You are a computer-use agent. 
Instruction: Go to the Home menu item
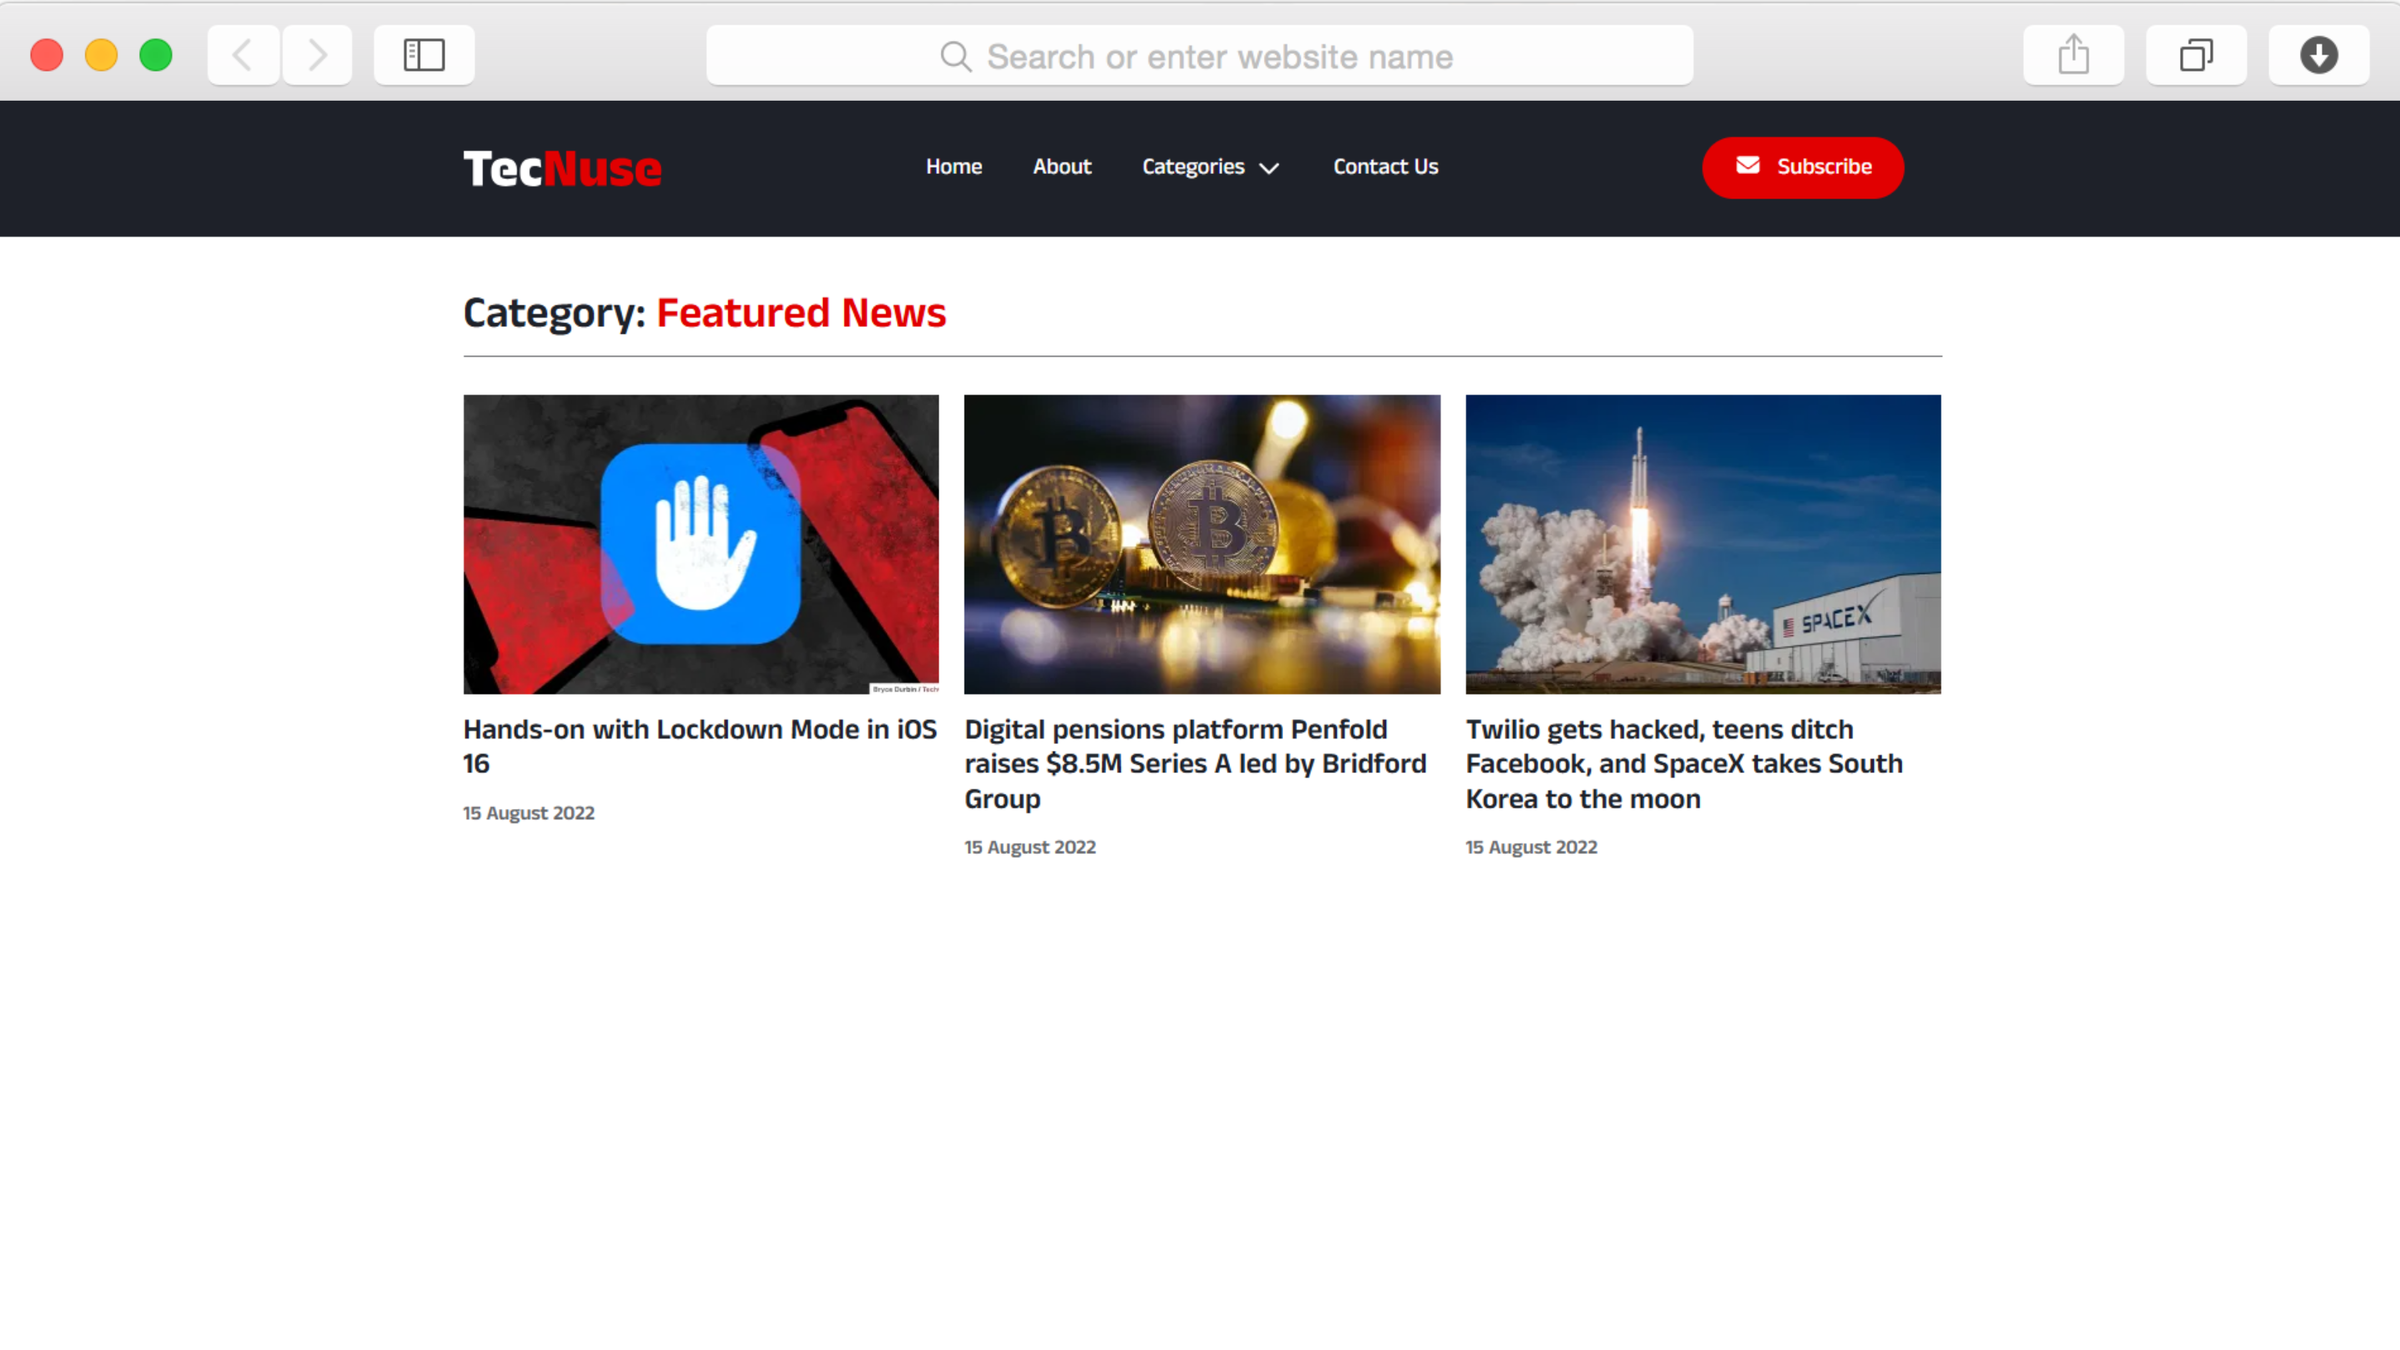[x=953, y=167]
